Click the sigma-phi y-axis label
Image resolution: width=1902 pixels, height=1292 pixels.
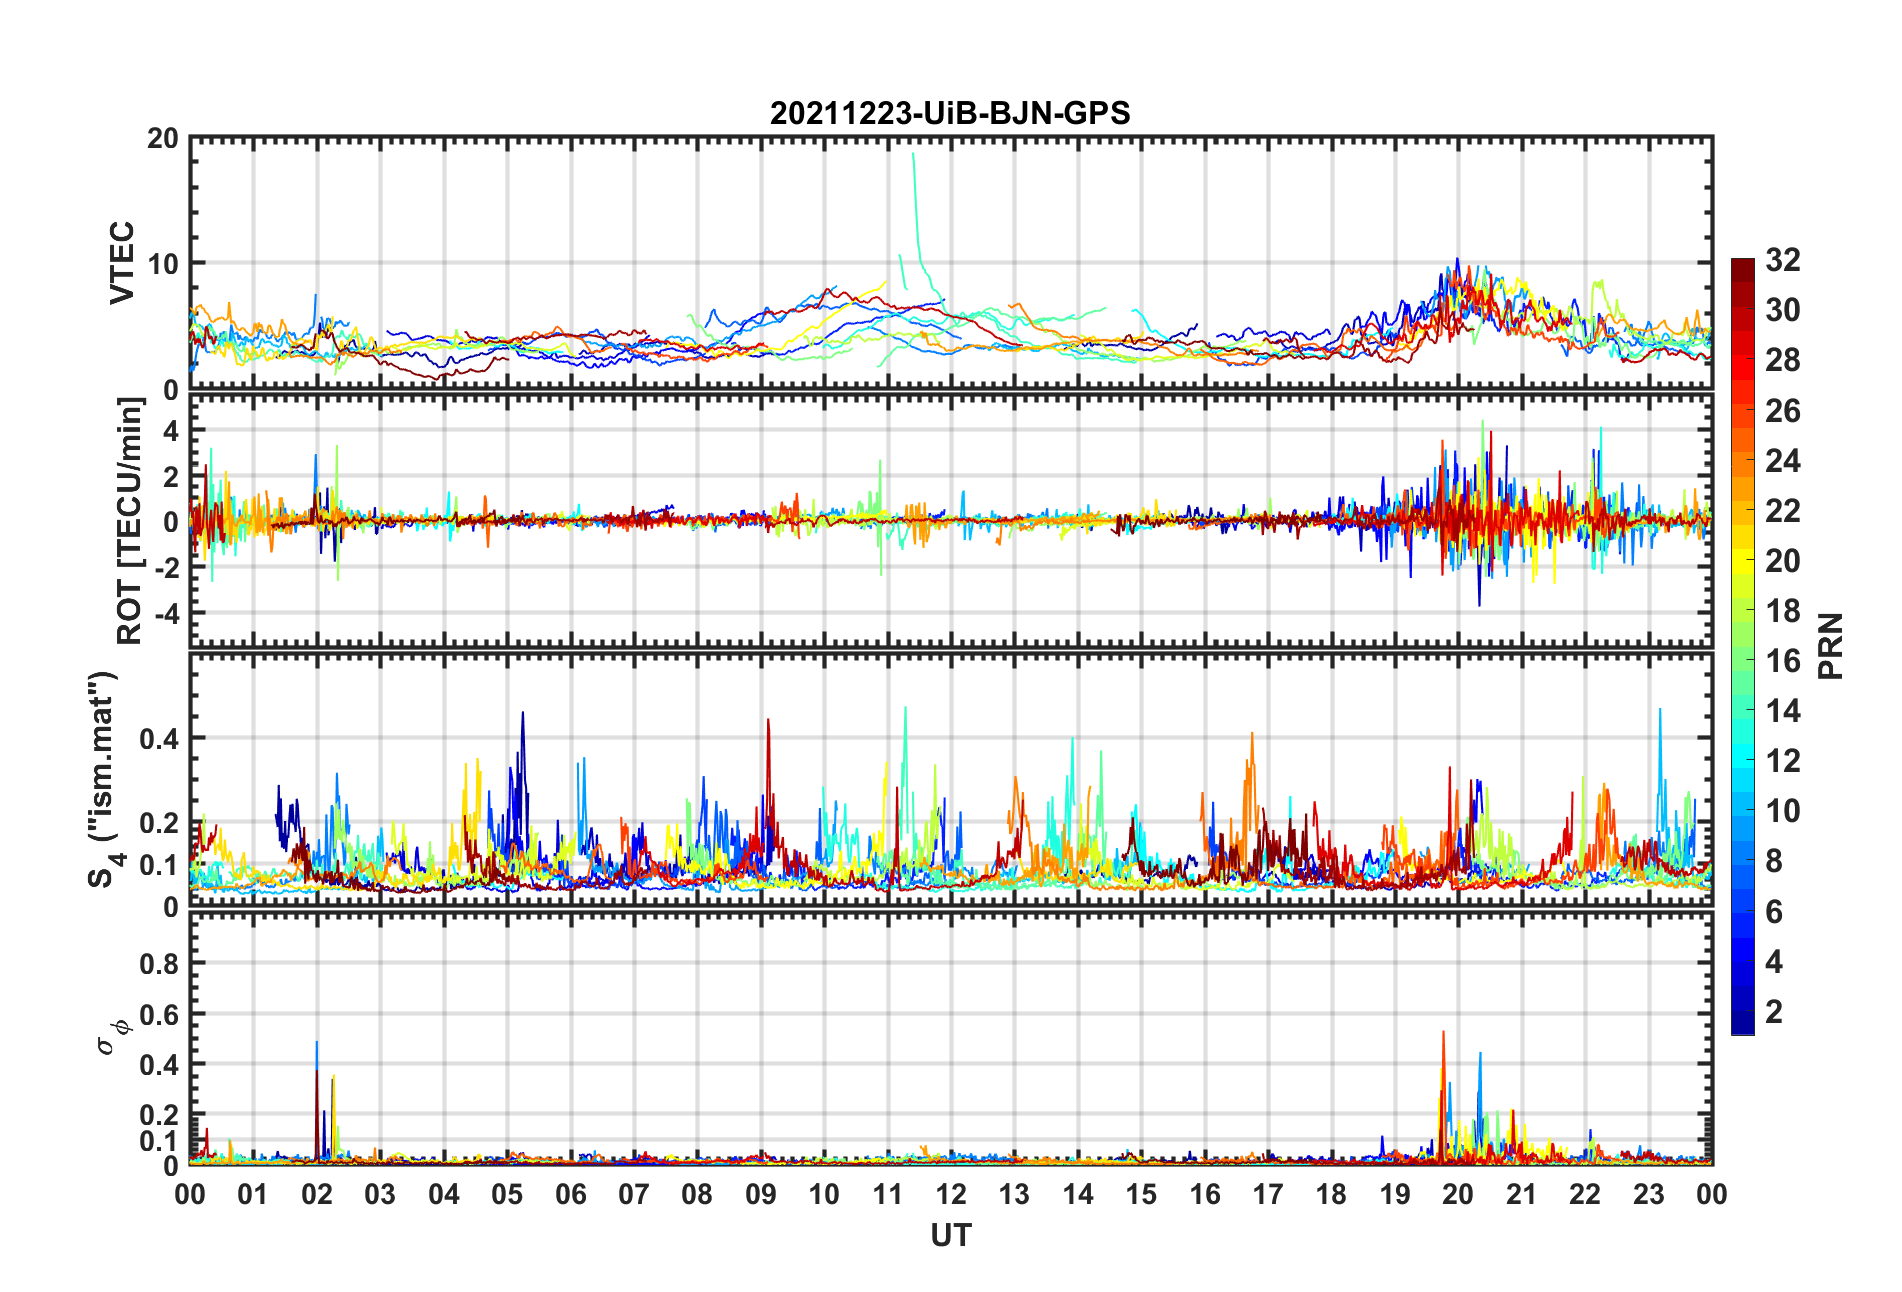click(x=113, y=1036)
